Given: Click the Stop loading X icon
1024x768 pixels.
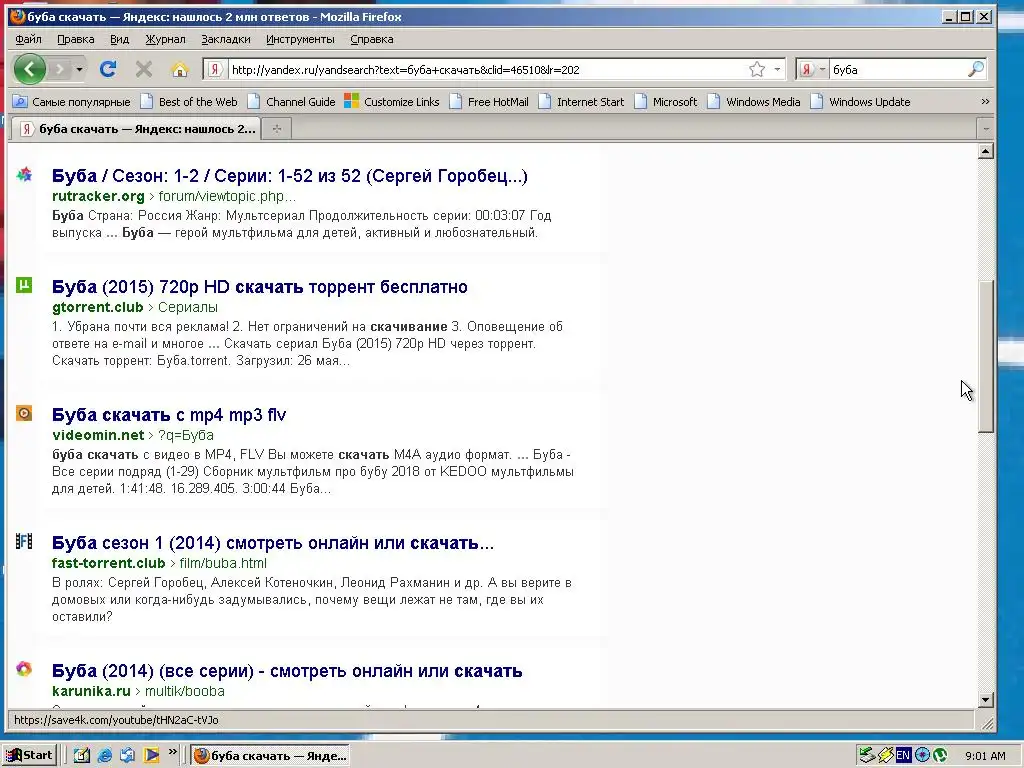Looking at the screenshot, I should point(144,69).
